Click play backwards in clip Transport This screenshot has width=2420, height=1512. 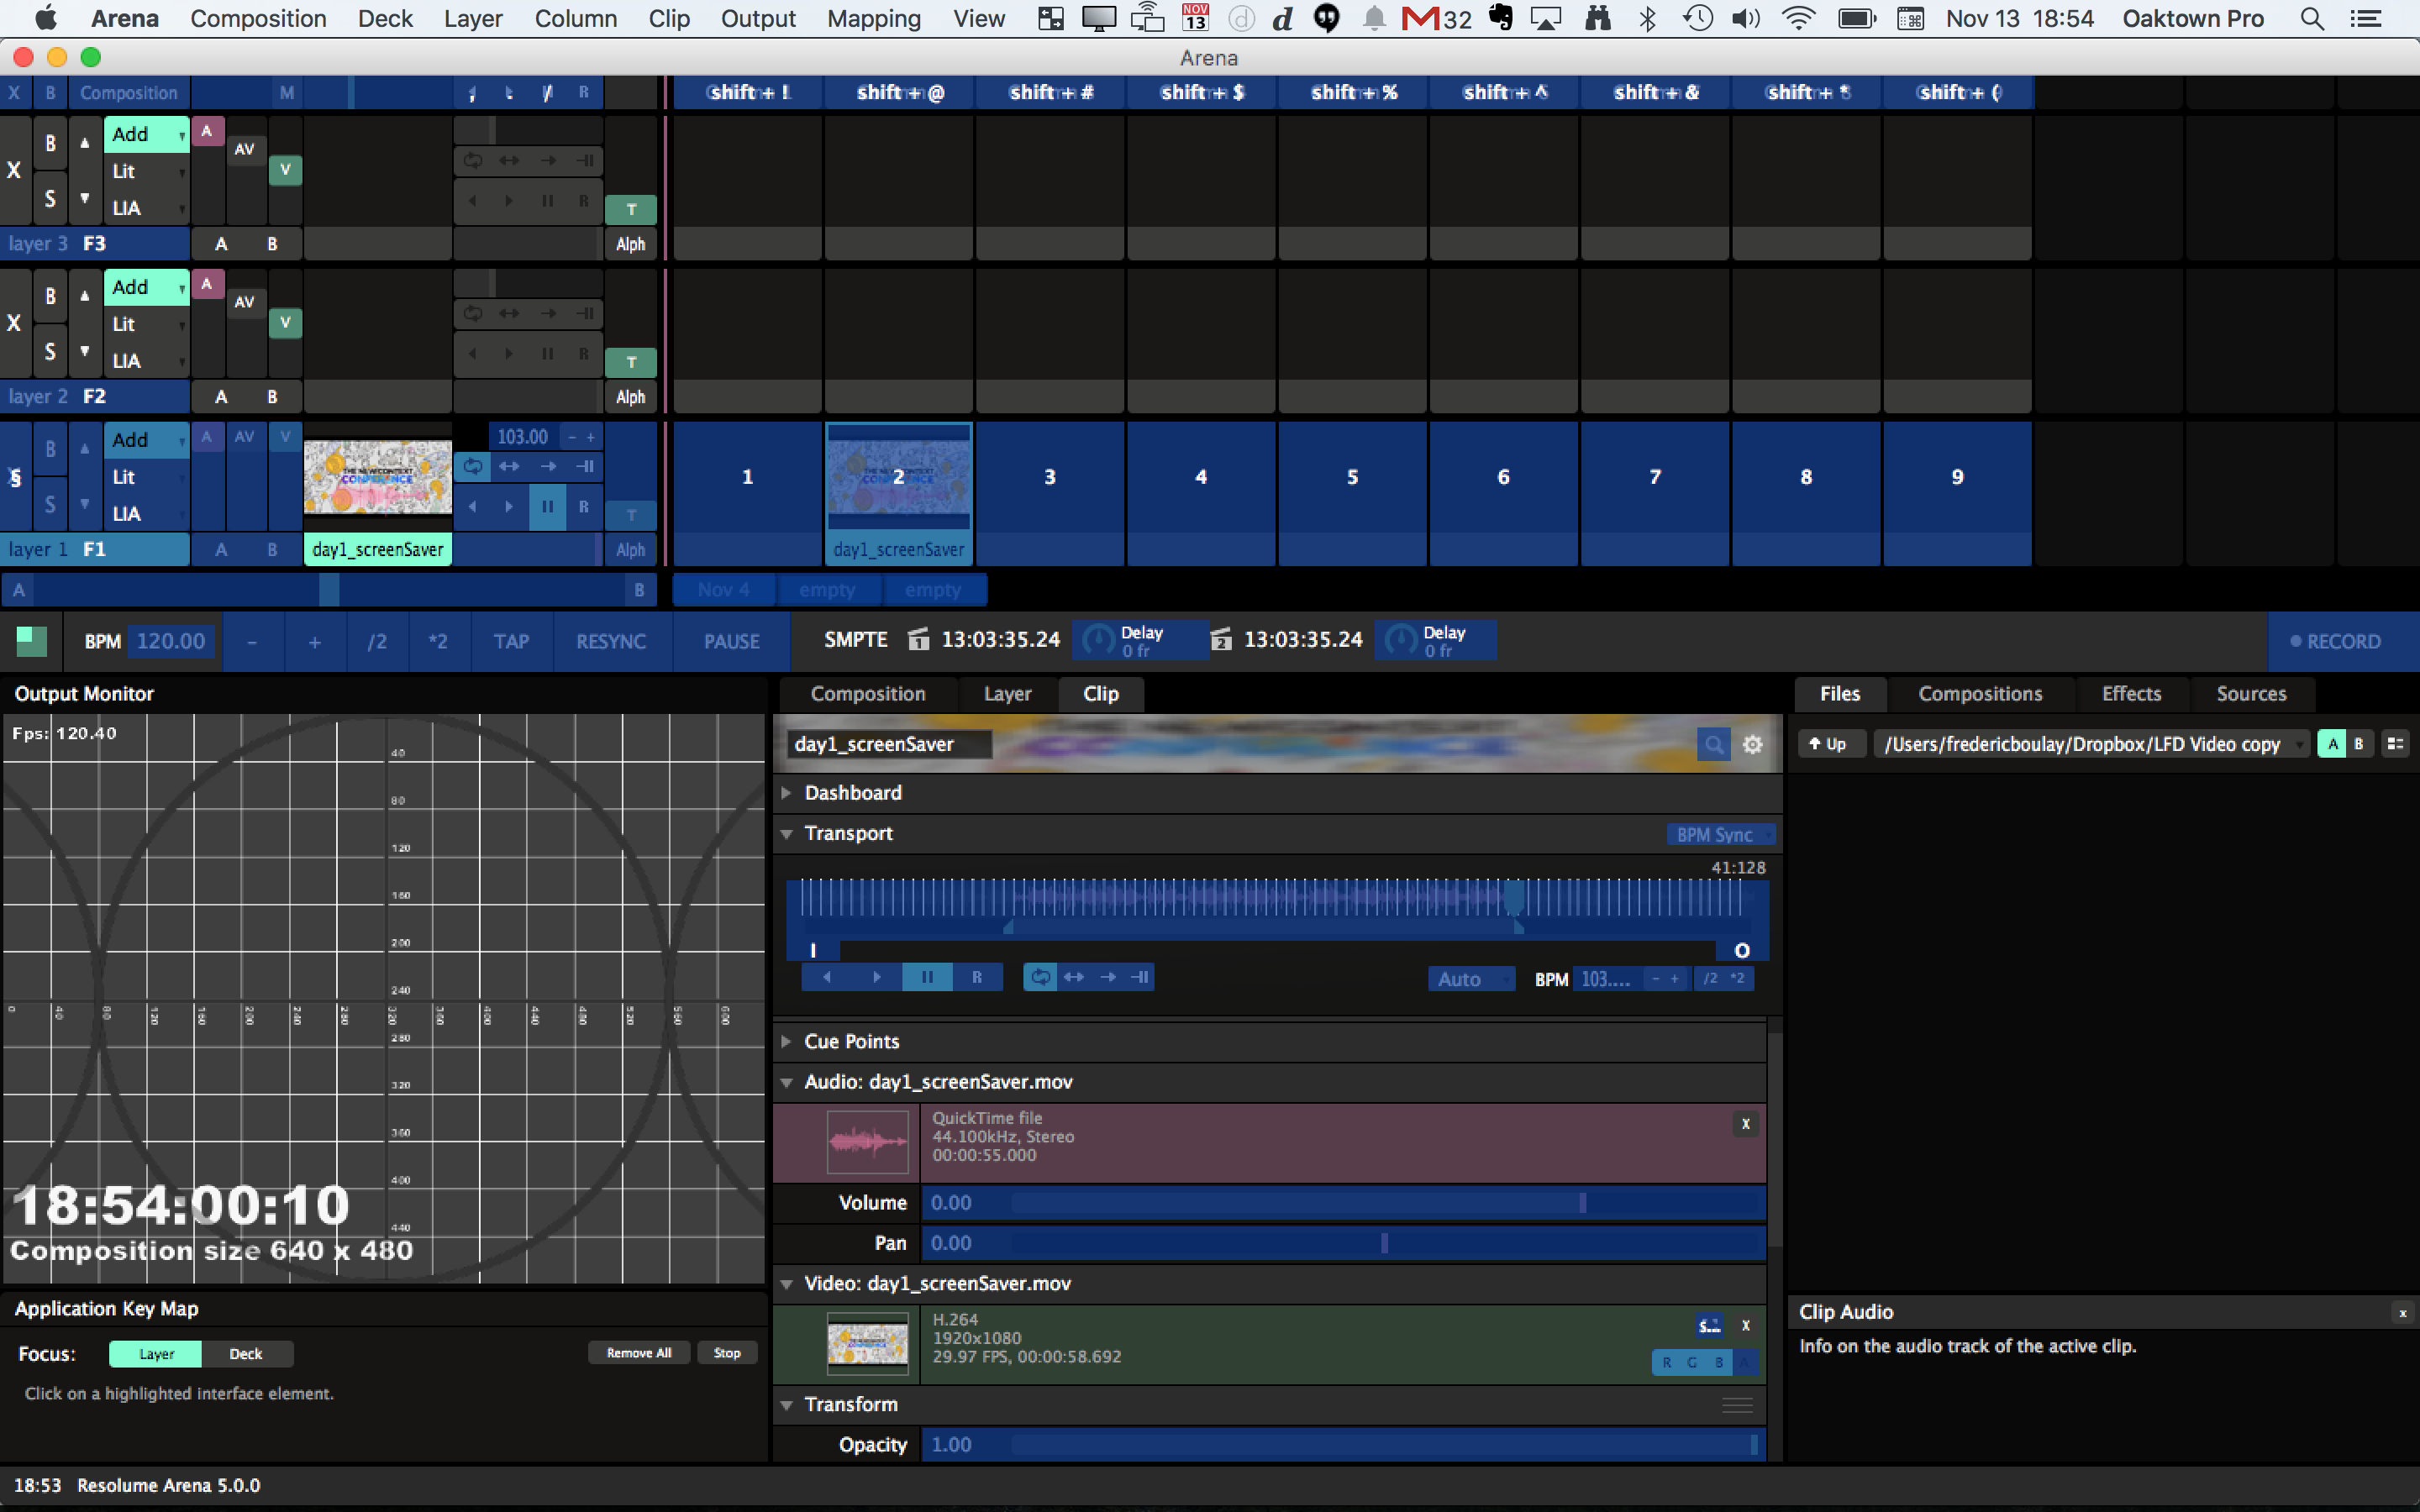(x=827, y=977)
